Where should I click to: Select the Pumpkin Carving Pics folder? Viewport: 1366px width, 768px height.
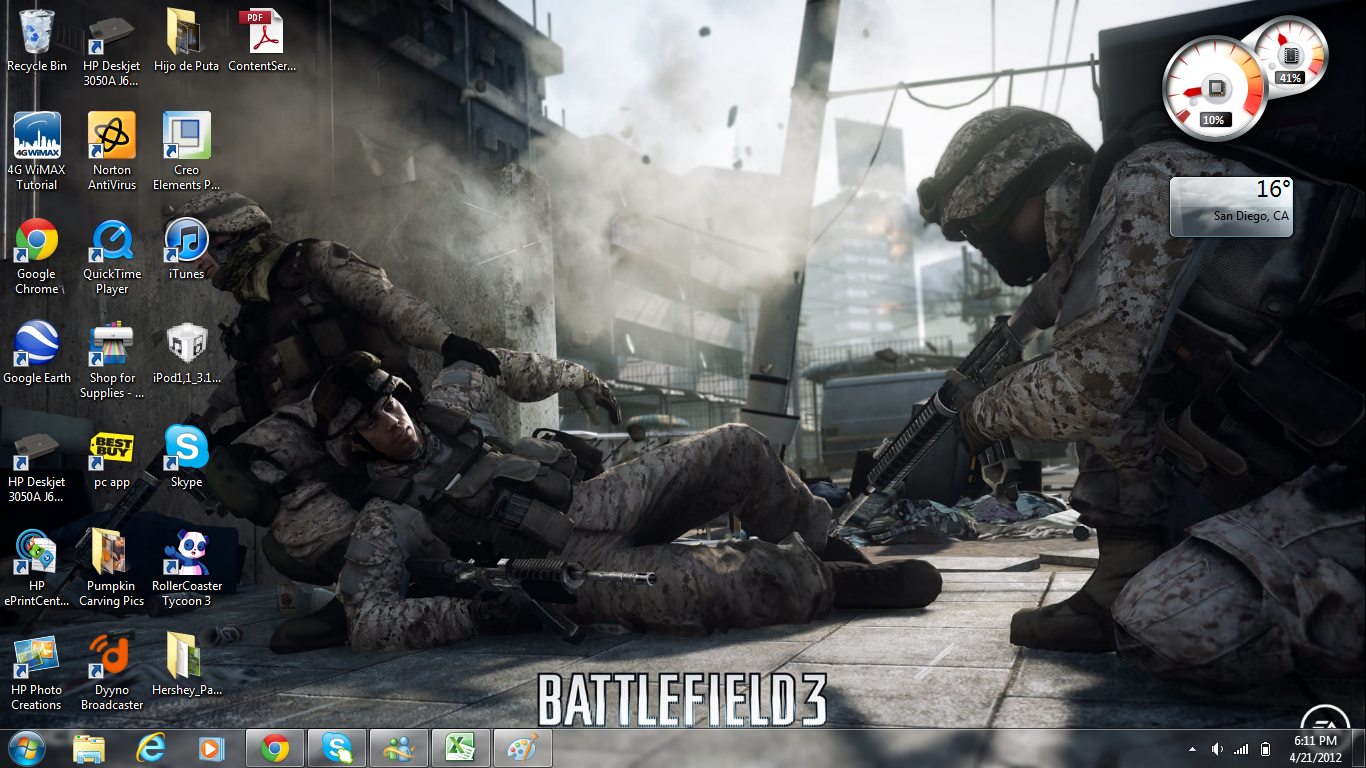coord(112,553)
